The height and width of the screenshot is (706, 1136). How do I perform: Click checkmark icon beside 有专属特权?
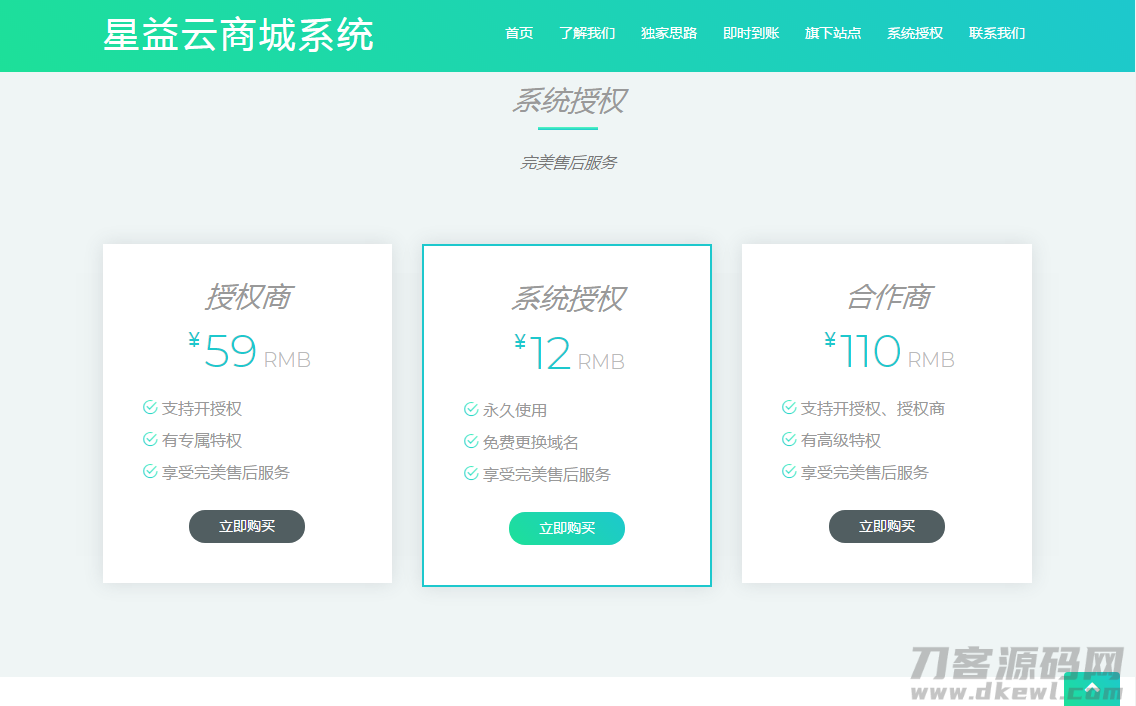tap(150, 439)
